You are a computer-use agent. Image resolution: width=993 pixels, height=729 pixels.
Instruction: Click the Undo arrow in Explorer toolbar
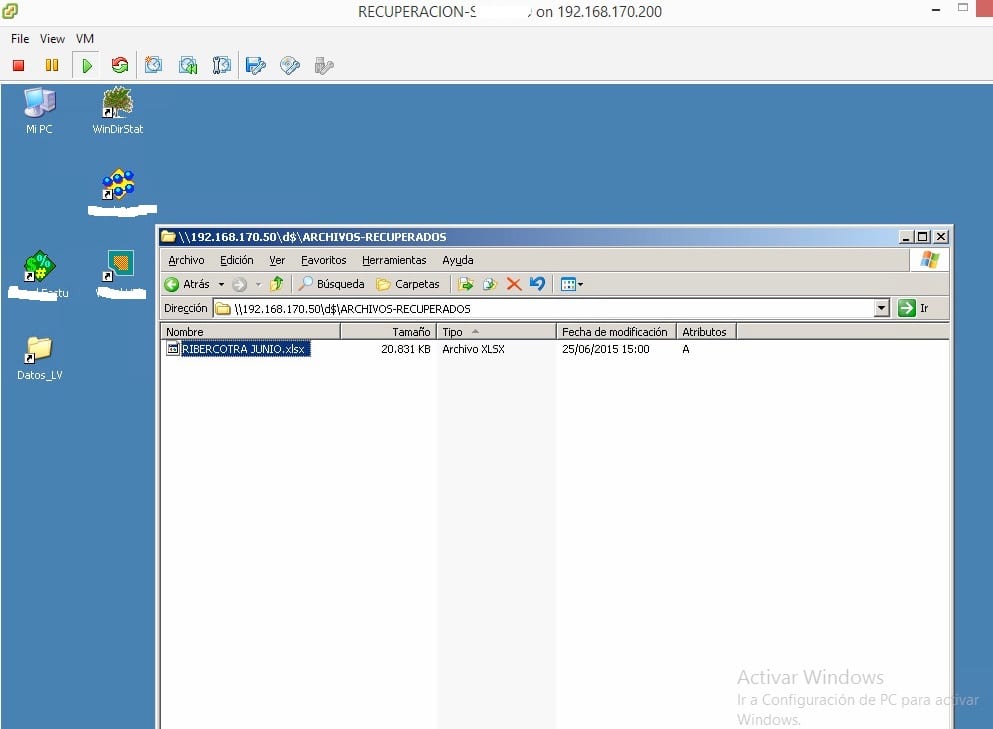coord(537,284)
